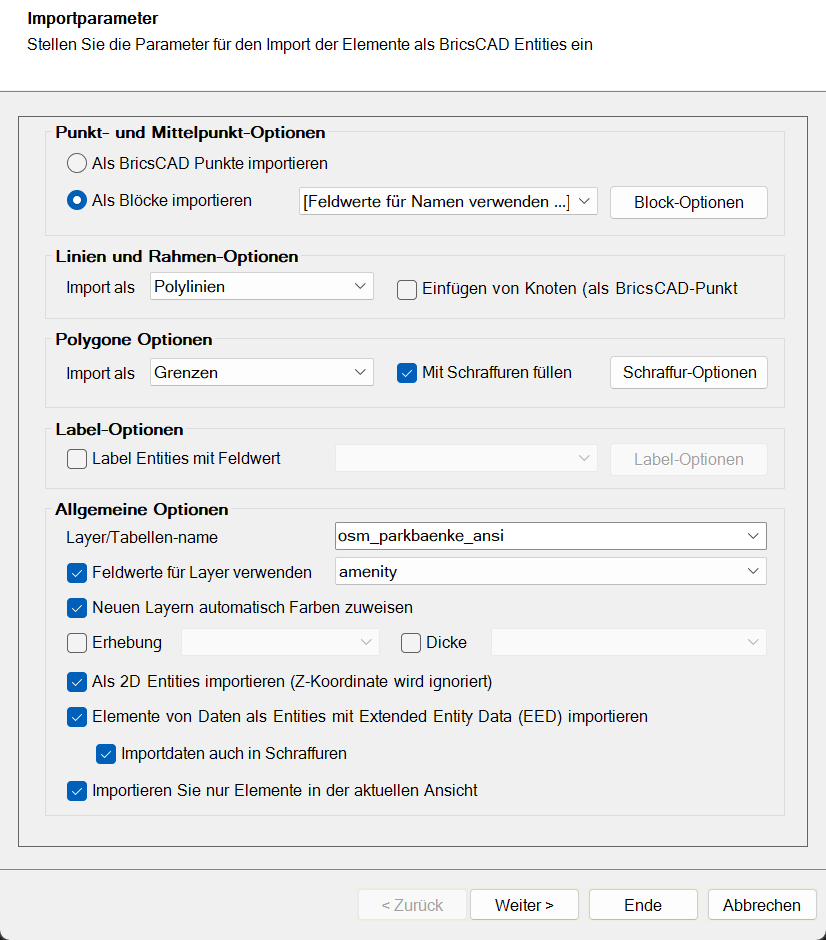Click inside the Layer/Tabellen-name field
The image size is (826, 940).
pos(500,536)
